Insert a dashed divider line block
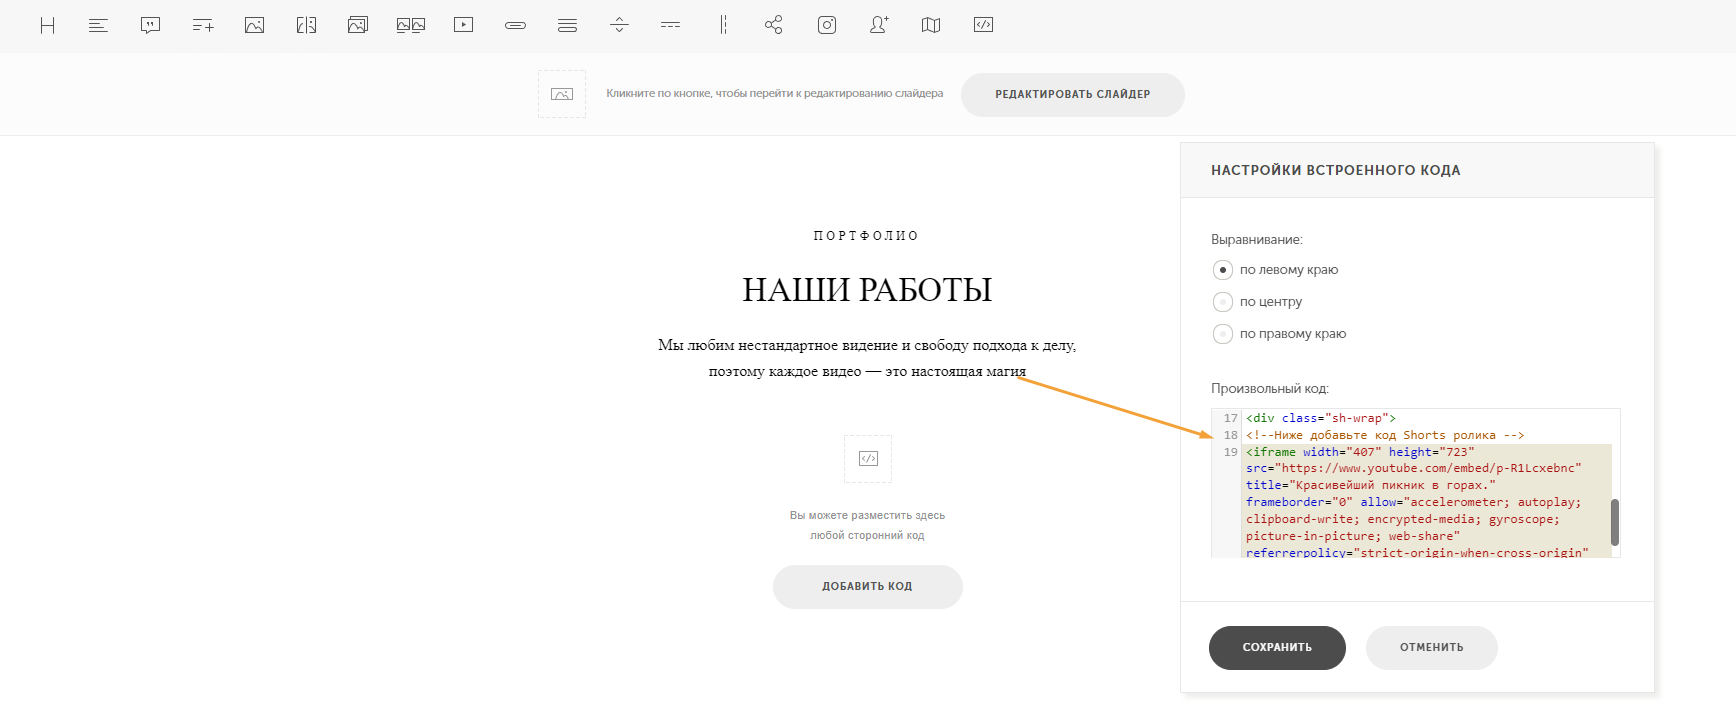The height and width of the screenshot is (710, 1736). click(x=671, y=25)
